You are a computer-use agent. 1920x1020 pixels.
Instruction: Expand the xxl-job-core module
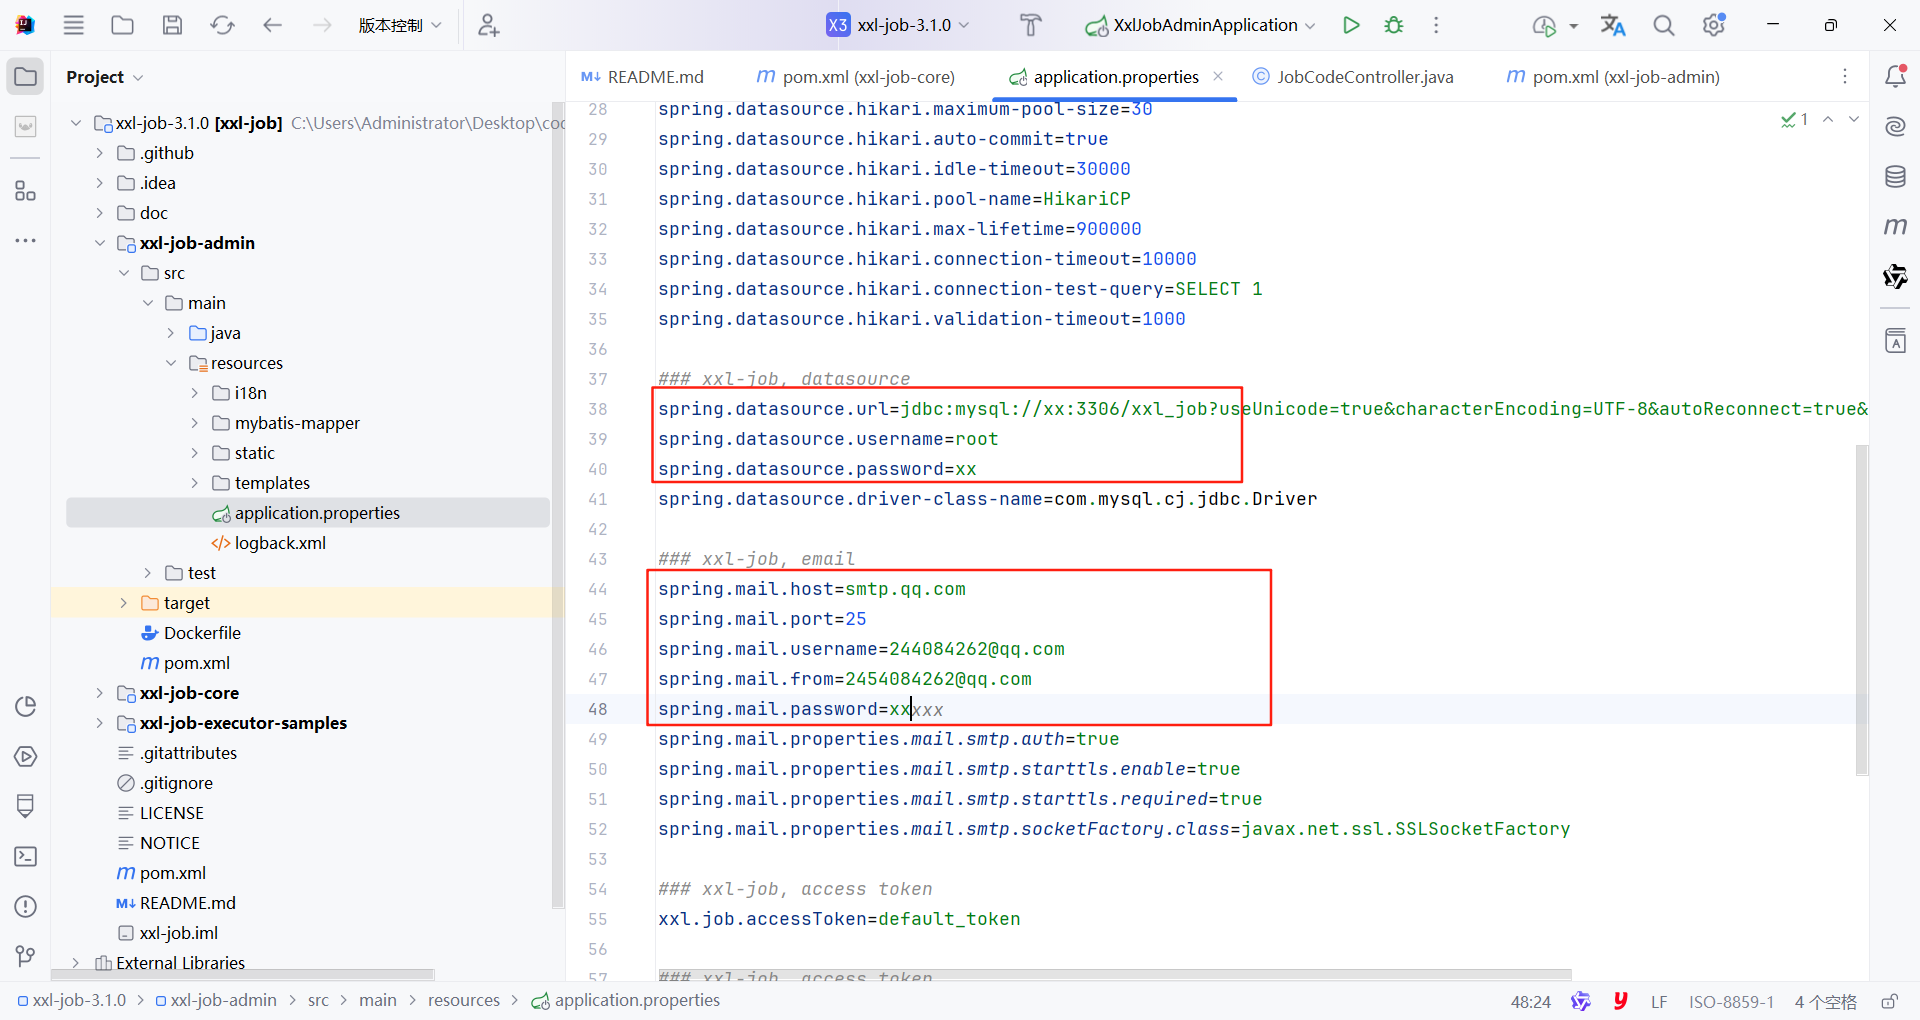click(99, 693)
